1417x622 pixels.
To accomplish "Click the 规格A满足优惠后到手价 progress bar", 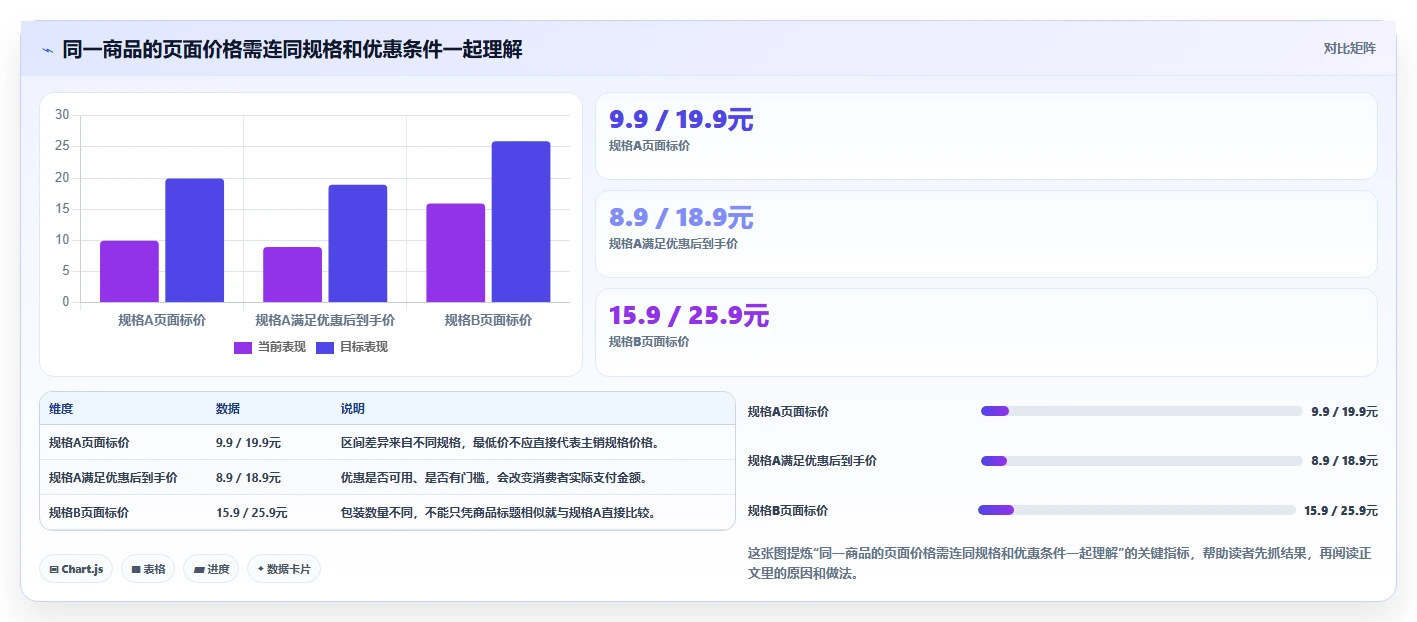I will (1141, 460).
